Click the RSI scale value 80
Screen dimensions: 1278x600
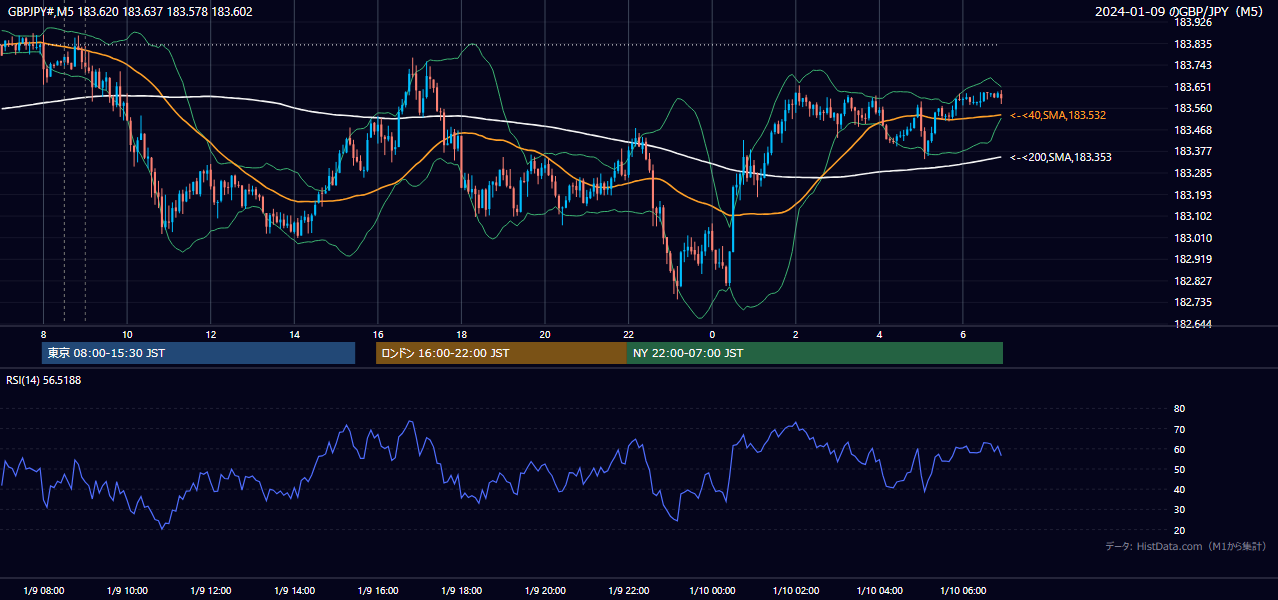(x=1179, y=409)
